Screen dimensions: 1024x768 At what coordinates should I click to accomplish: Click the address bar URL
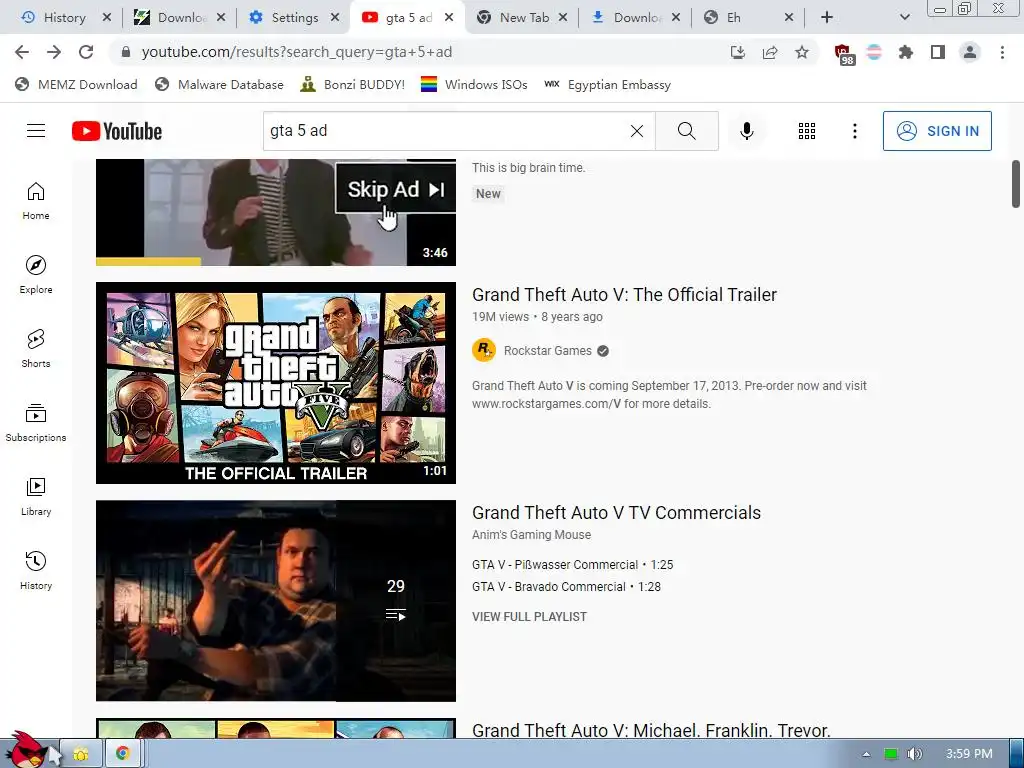tap(296, 52)
